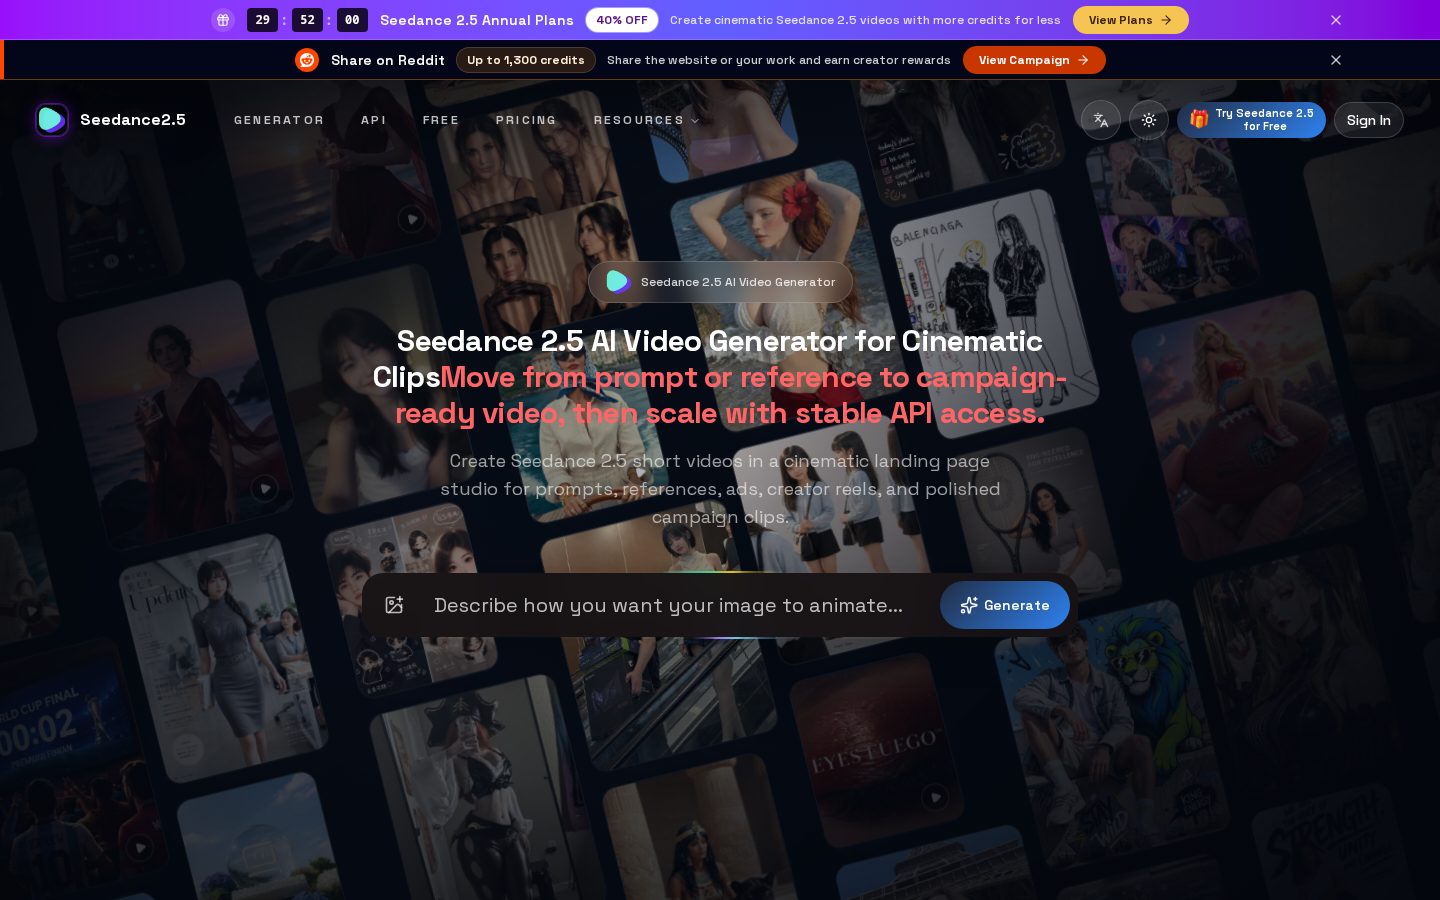Click the gift icon in the promo banner

pyautogui.click(x=223, y=20)
